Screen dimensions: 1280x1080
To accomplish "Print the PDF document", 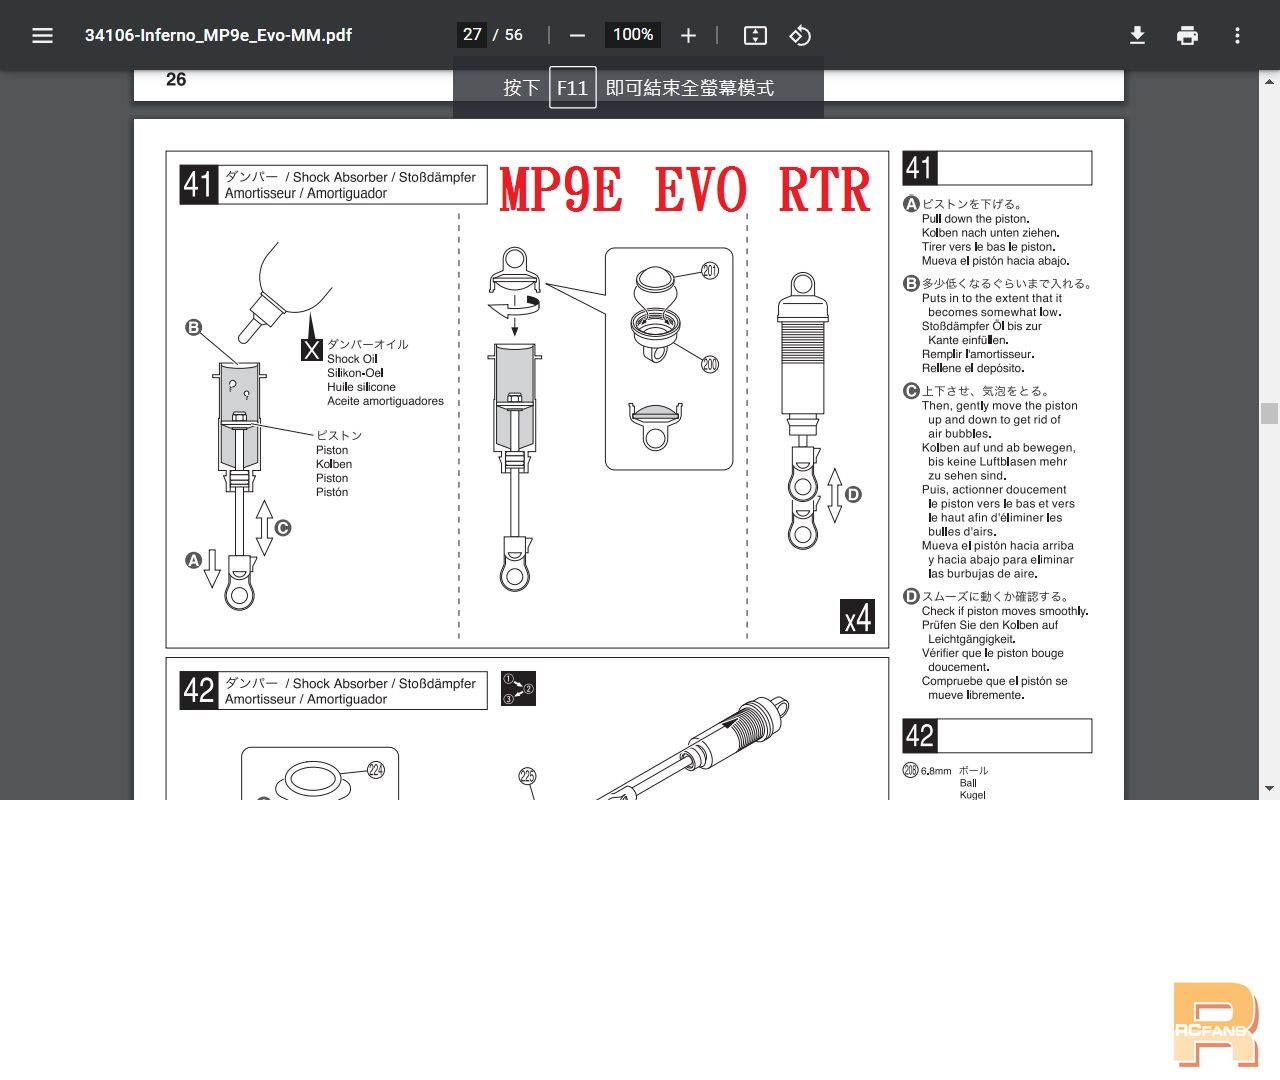I will [1187, 35].
